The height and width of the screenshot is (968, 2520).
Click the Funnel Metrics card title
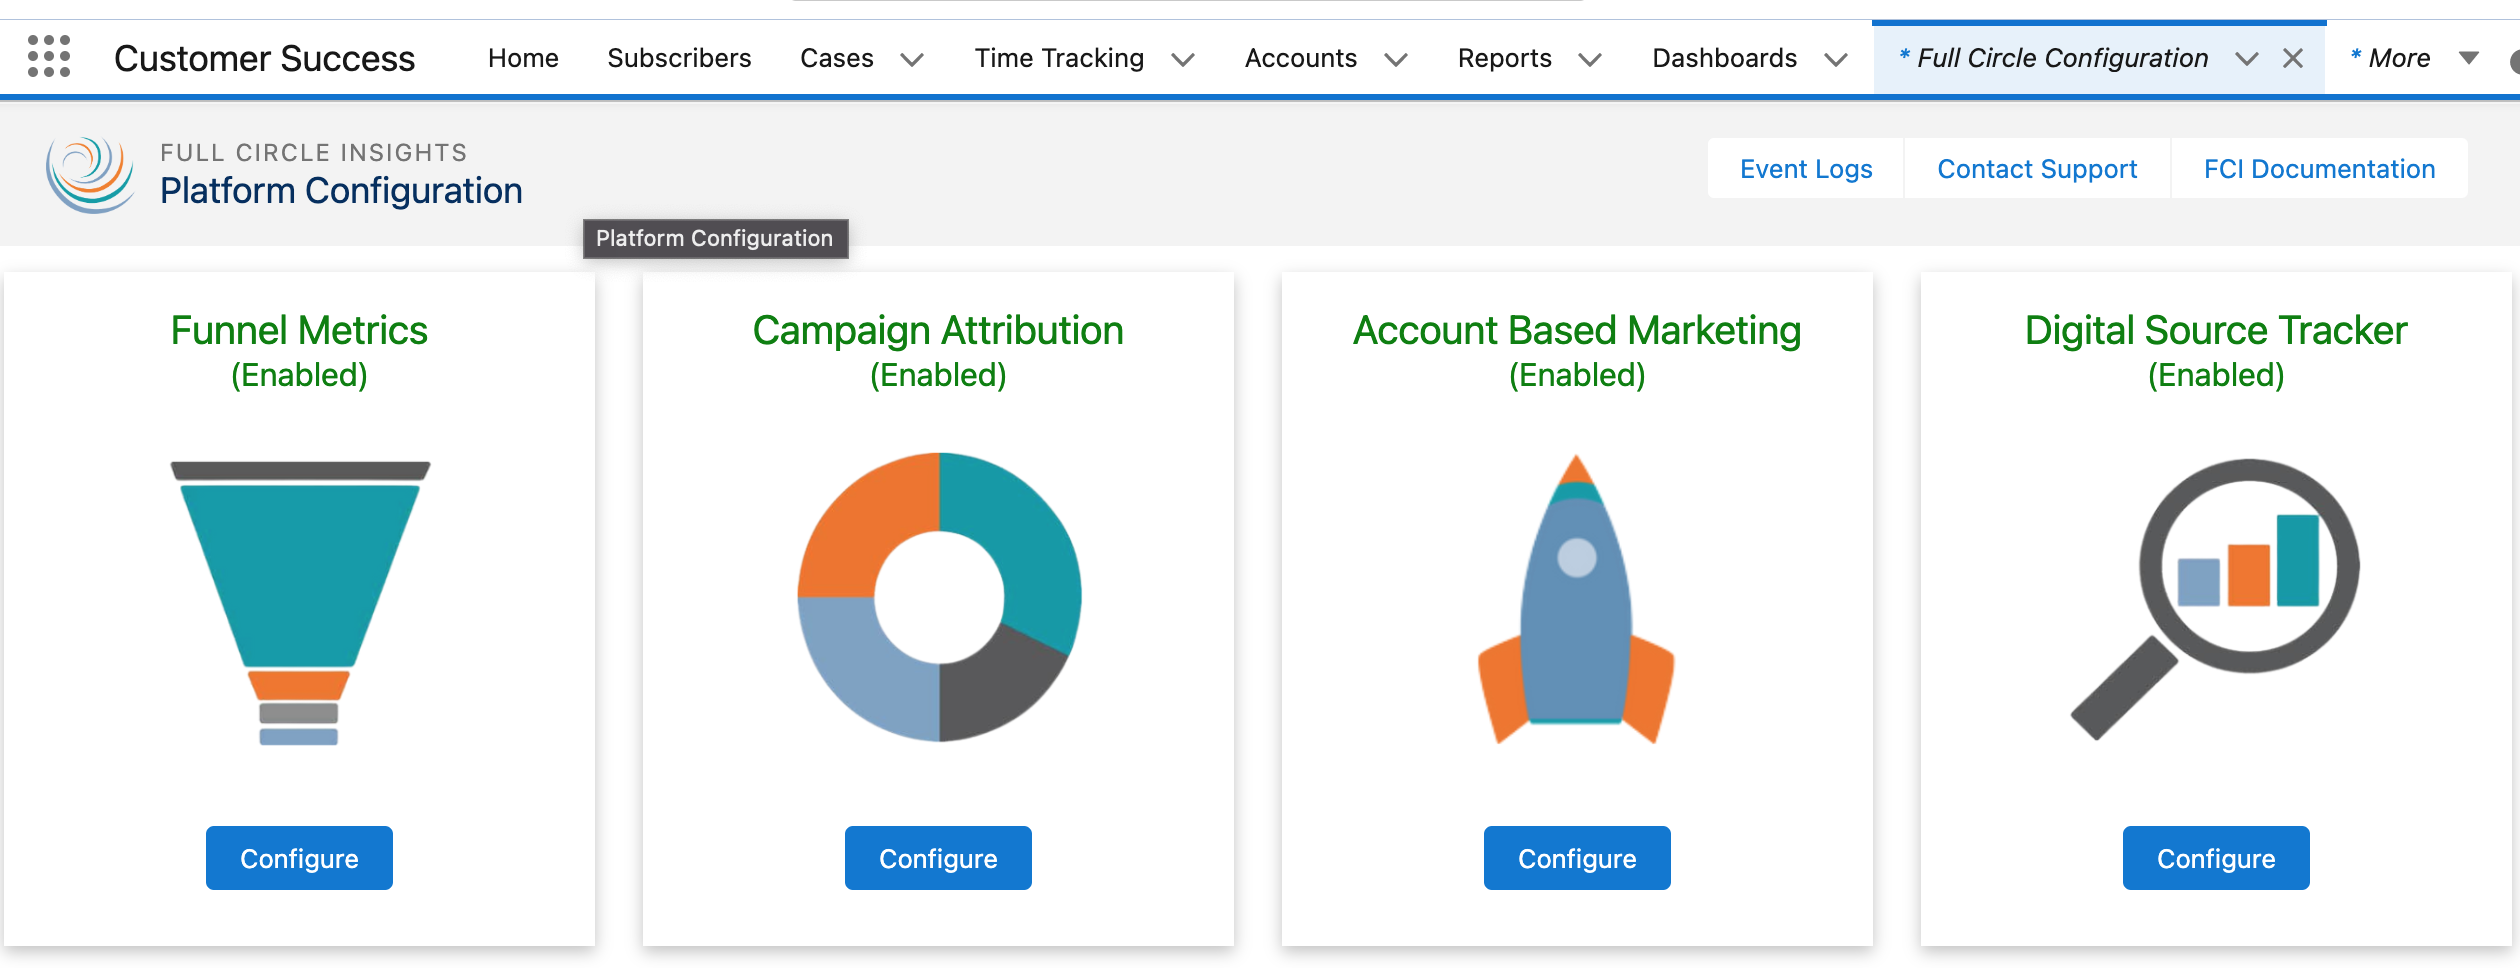[x=299, y=330]
